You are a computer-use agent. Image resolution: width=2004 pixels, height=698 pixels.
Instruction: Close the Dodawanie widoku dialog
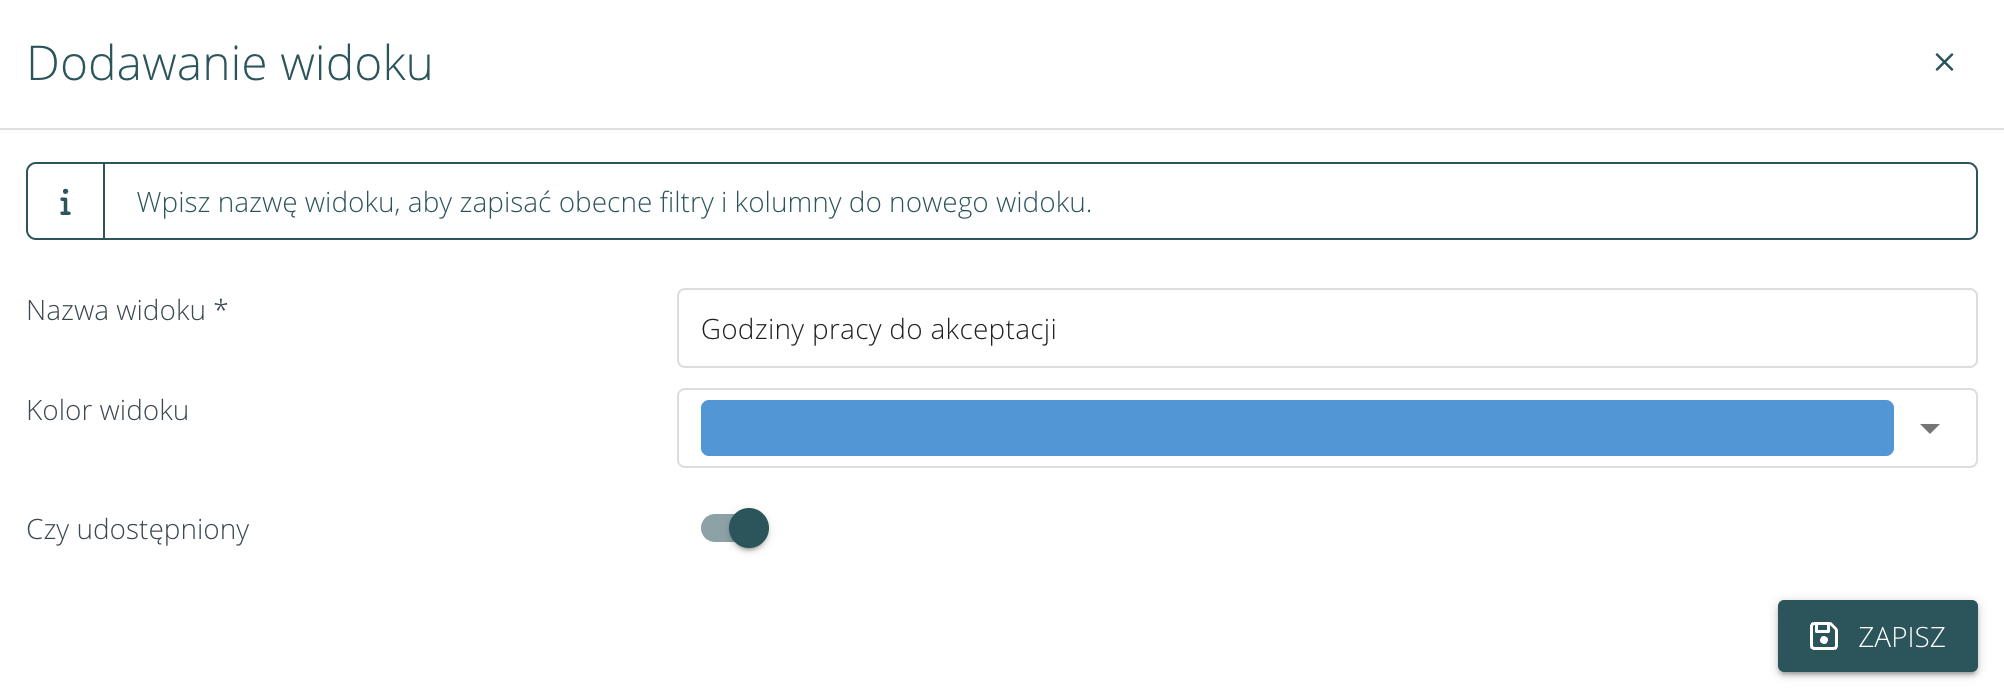tap(1944, 62)
